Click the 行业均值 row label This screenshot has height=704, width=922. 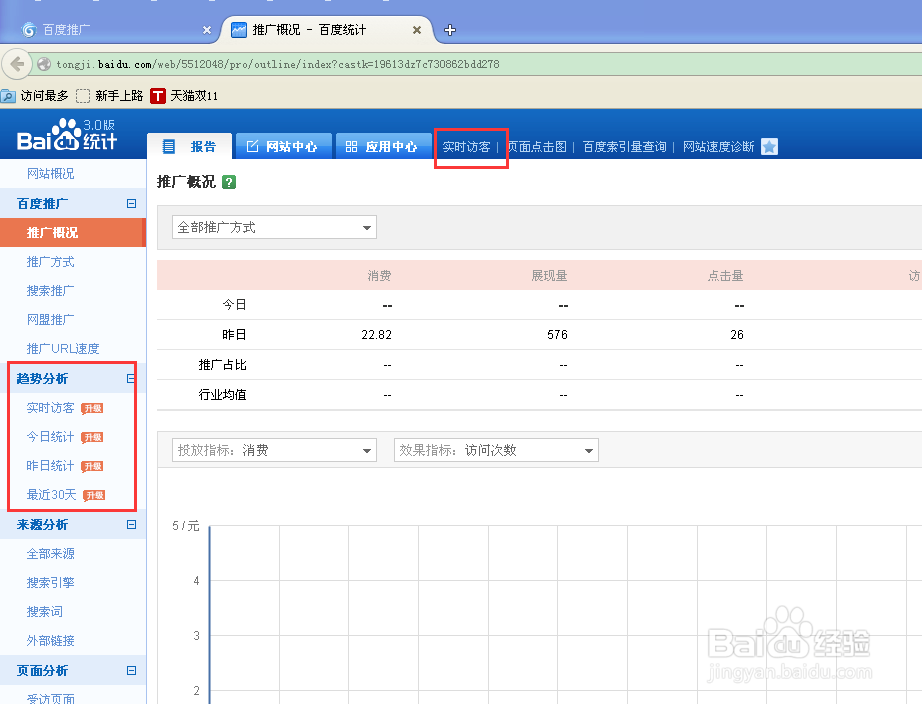tap(222, 395)
